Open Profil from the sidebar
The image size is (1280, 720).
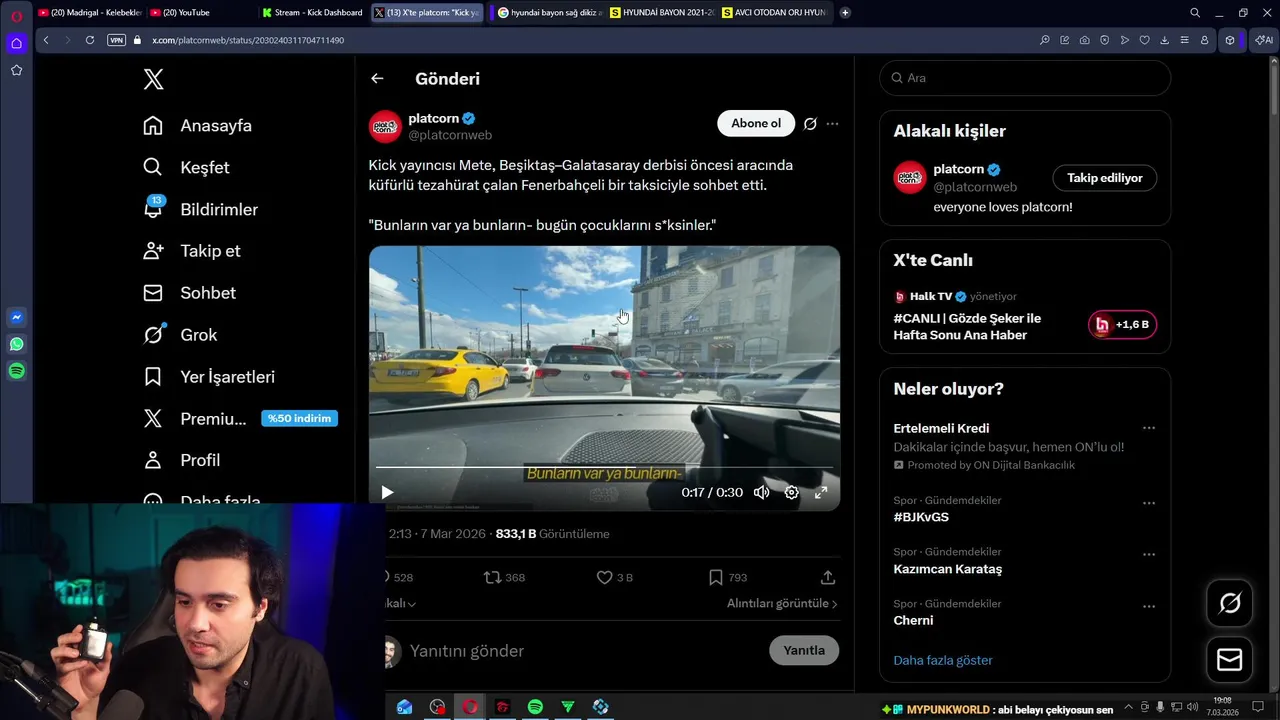[x=182, y=460]
